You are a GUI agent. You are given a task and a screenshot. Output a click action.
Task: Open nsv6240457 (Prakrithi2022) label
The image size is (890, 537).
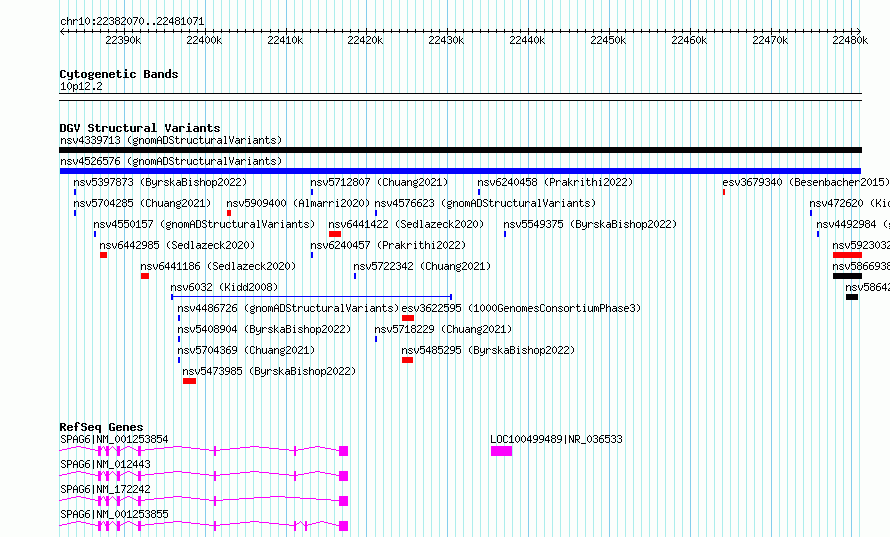click(388, 245)
